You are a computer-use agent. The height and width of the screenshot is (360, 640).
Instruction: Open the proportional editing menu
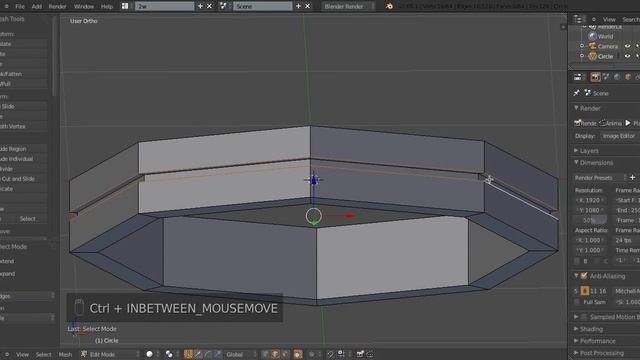pos(313,354)
